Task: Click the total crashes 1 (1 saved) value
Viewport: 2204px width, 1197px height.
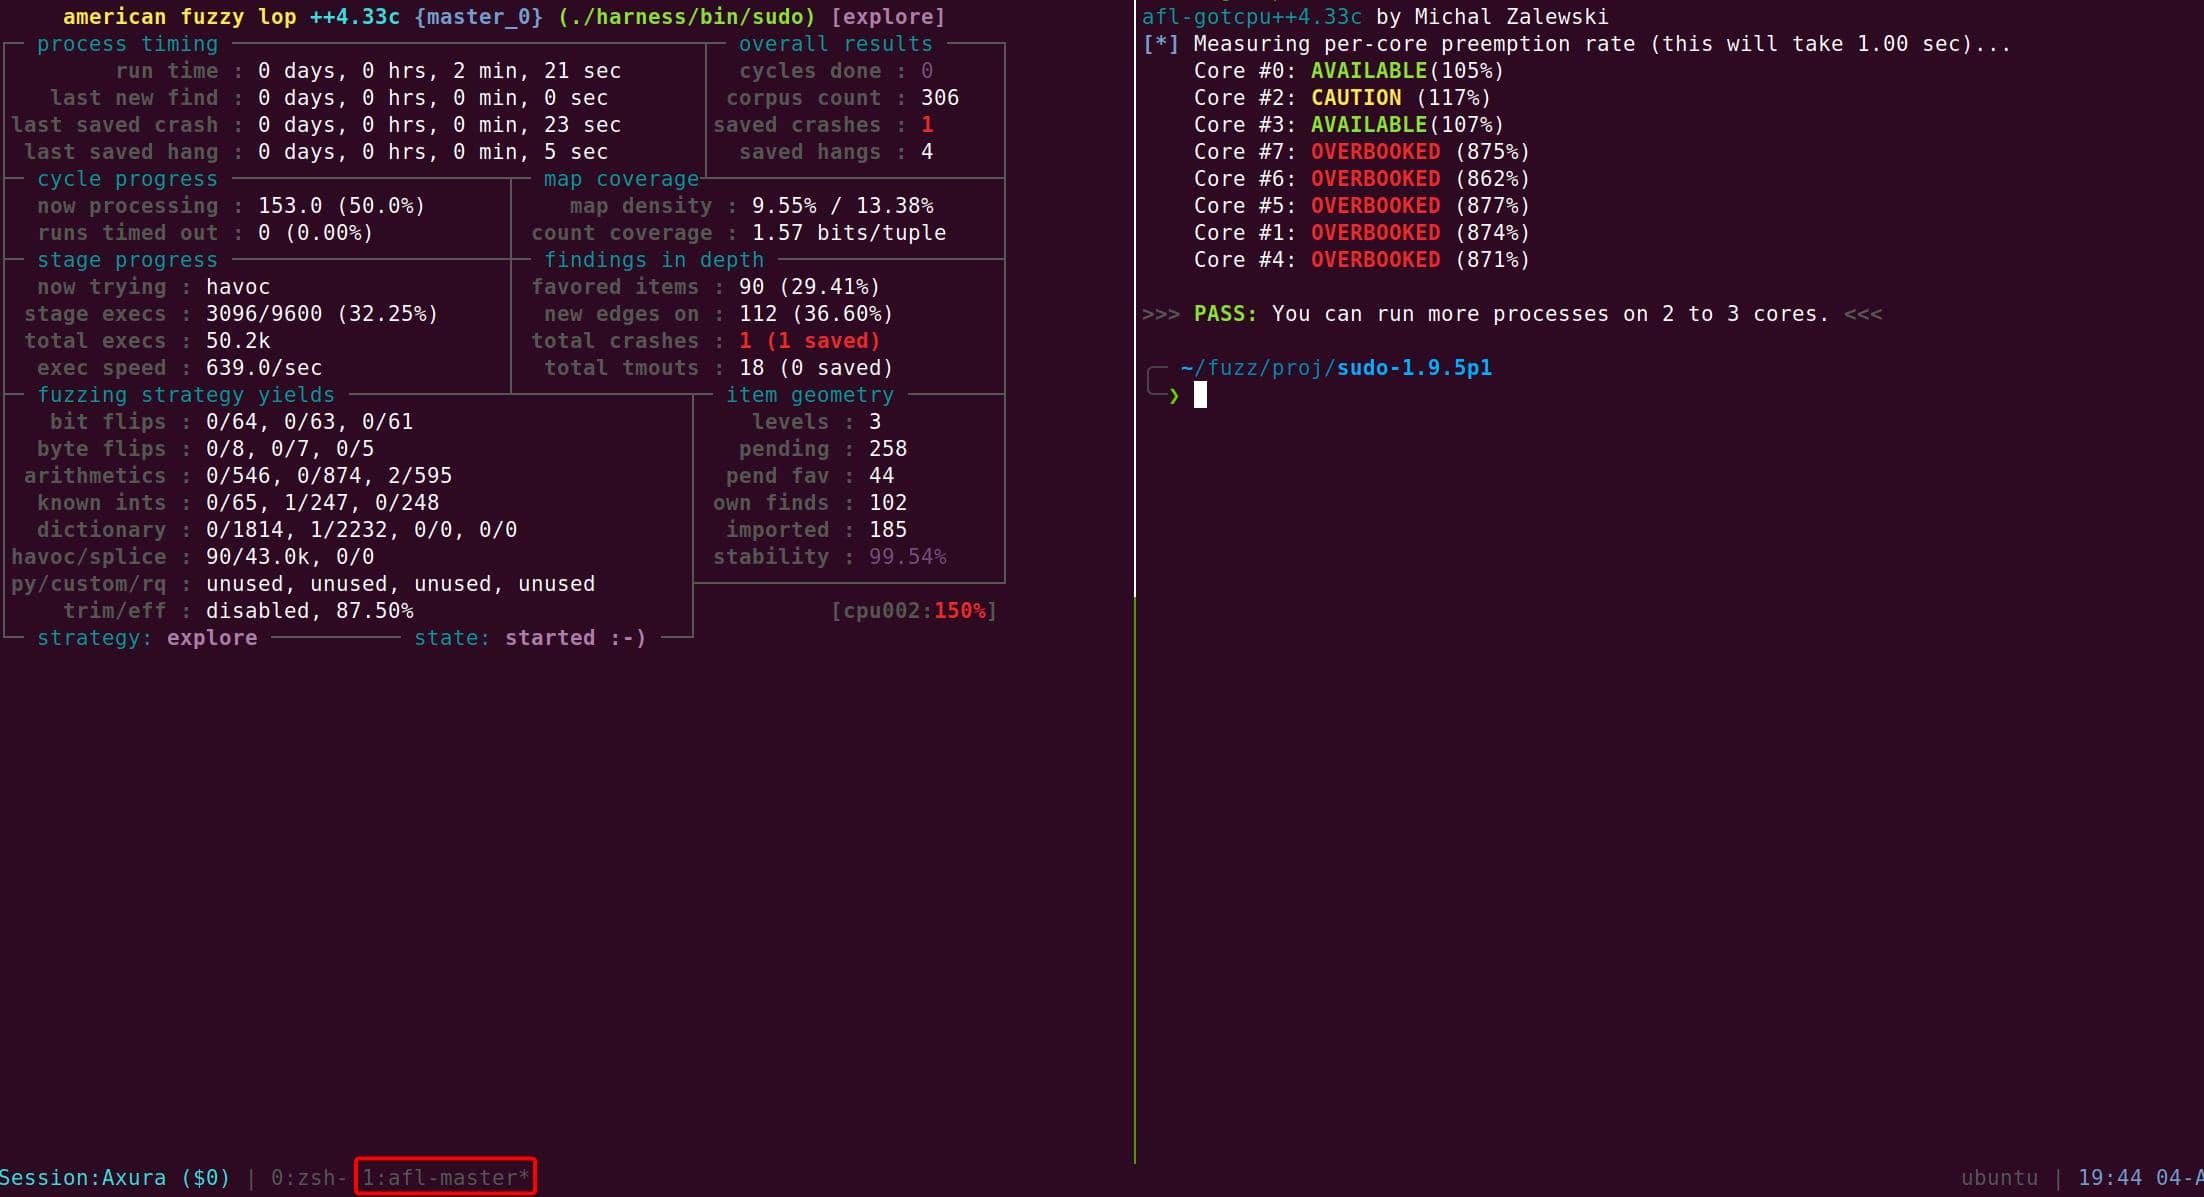Action: coord(809,340)
